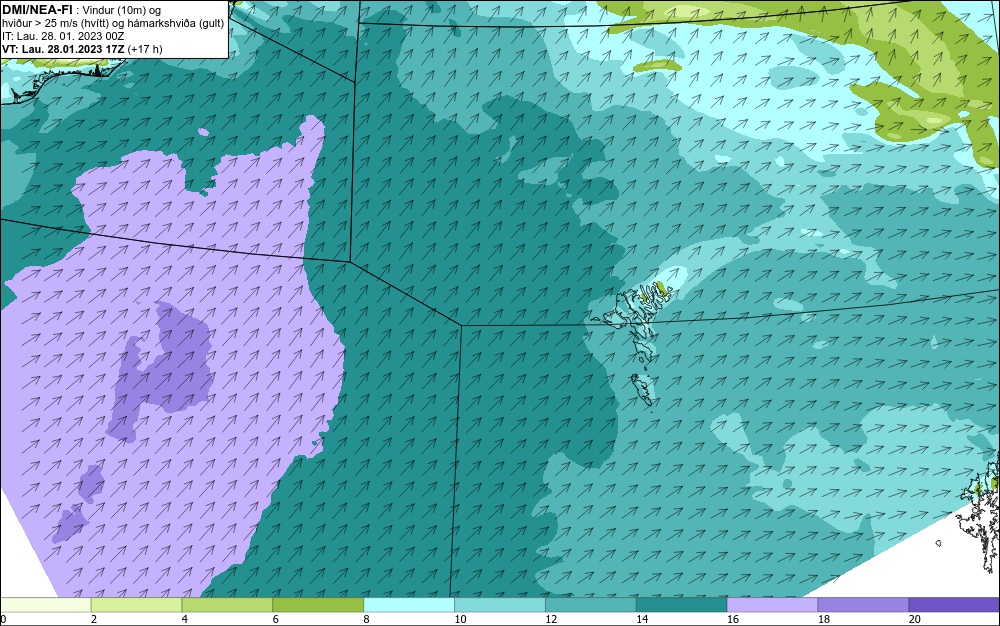
Task: Click the legend tick label '4'
Action: click(184, 619)
